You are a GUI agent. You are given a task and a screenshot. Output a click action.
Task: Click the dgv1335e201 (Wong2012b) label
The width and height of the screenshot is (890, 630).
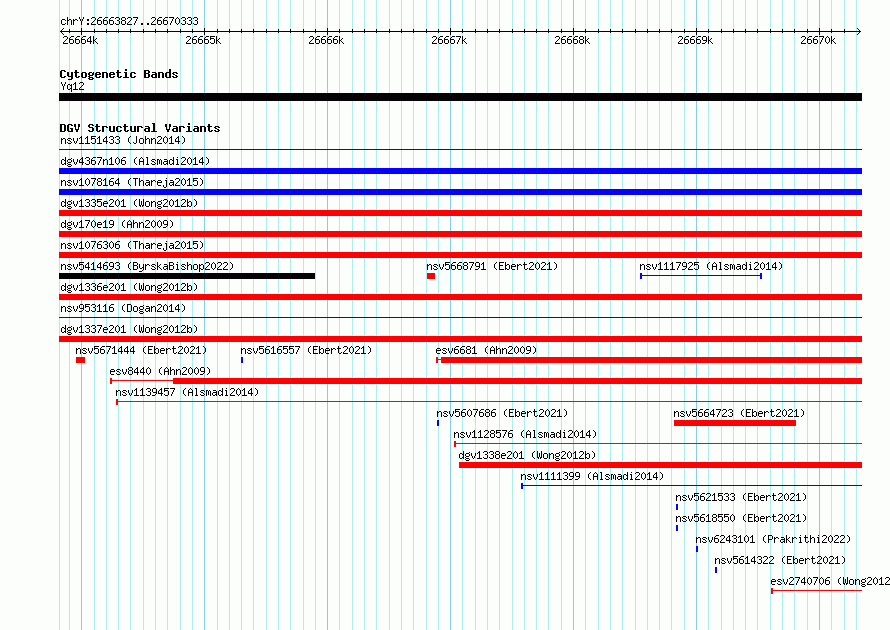[129, 203]
